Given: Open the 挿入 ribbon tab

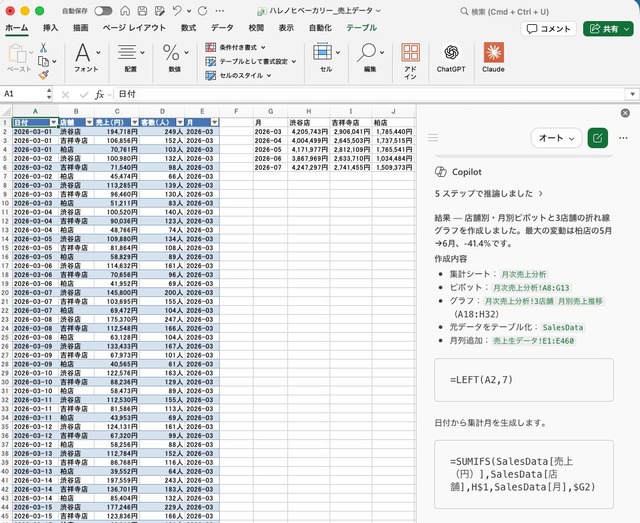Looking at the screenshot, I should tap(50, 28).
